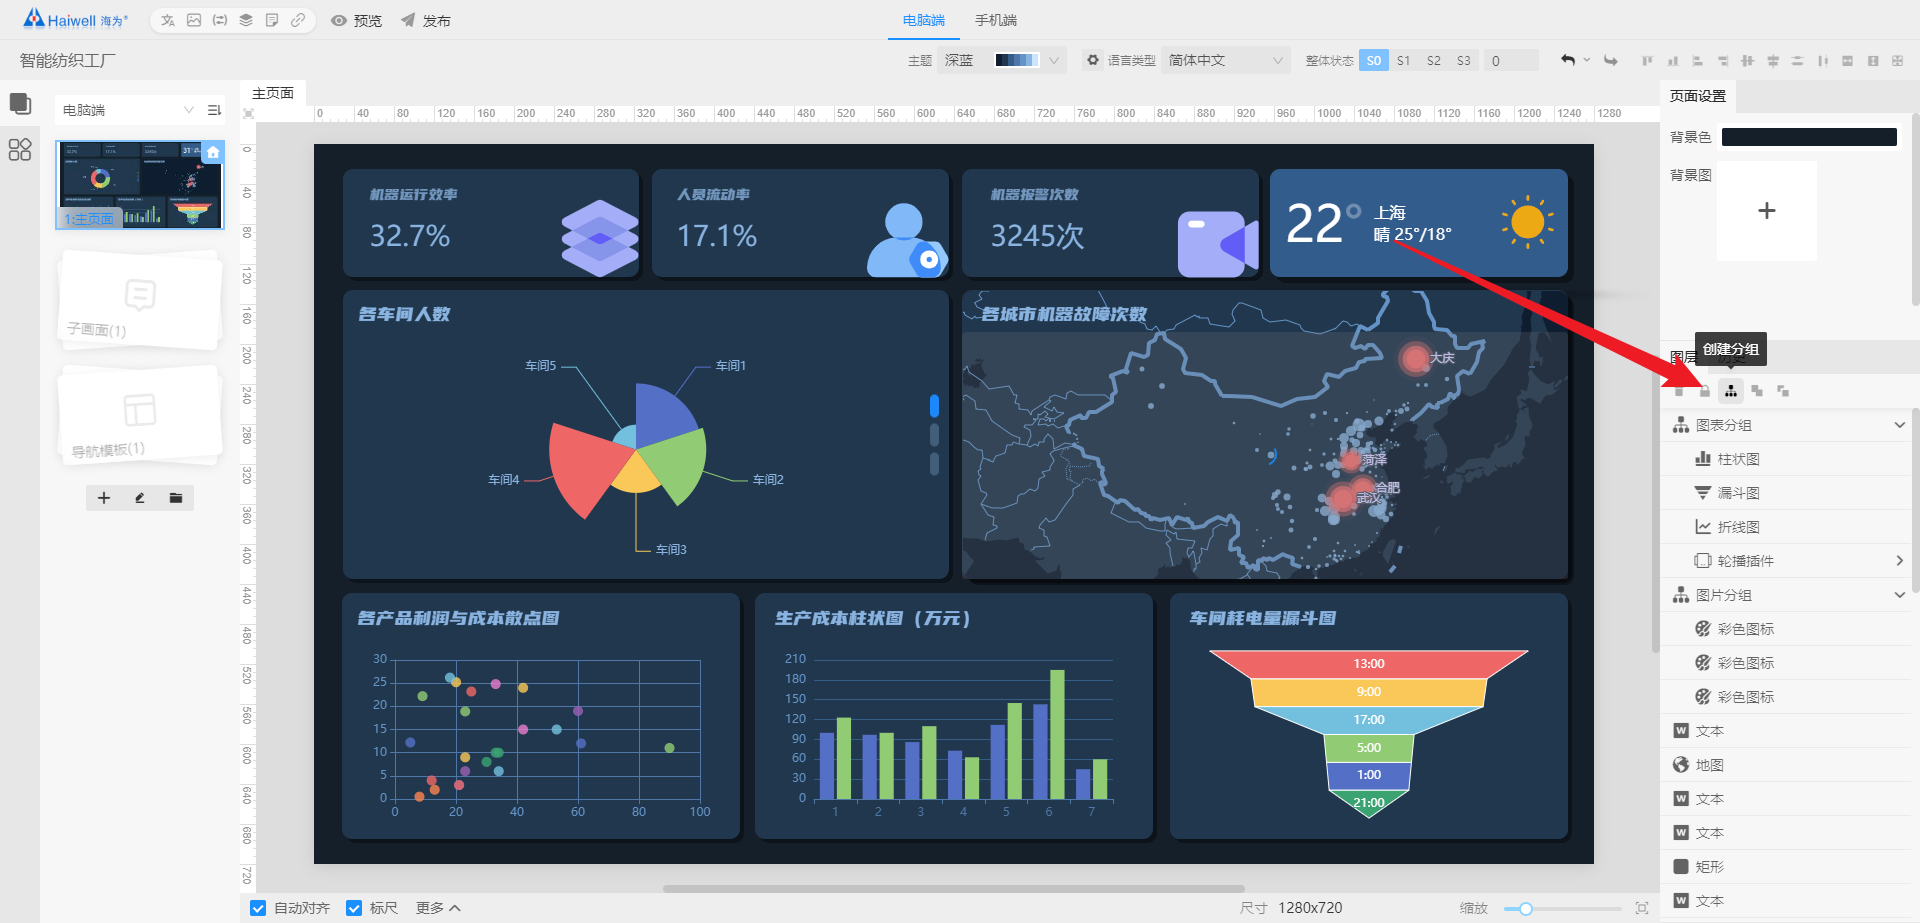This screenshot has height=923, width=1920.
Task: Open the 电脑端 page list dropdown
Action: [x=128, y=110]
